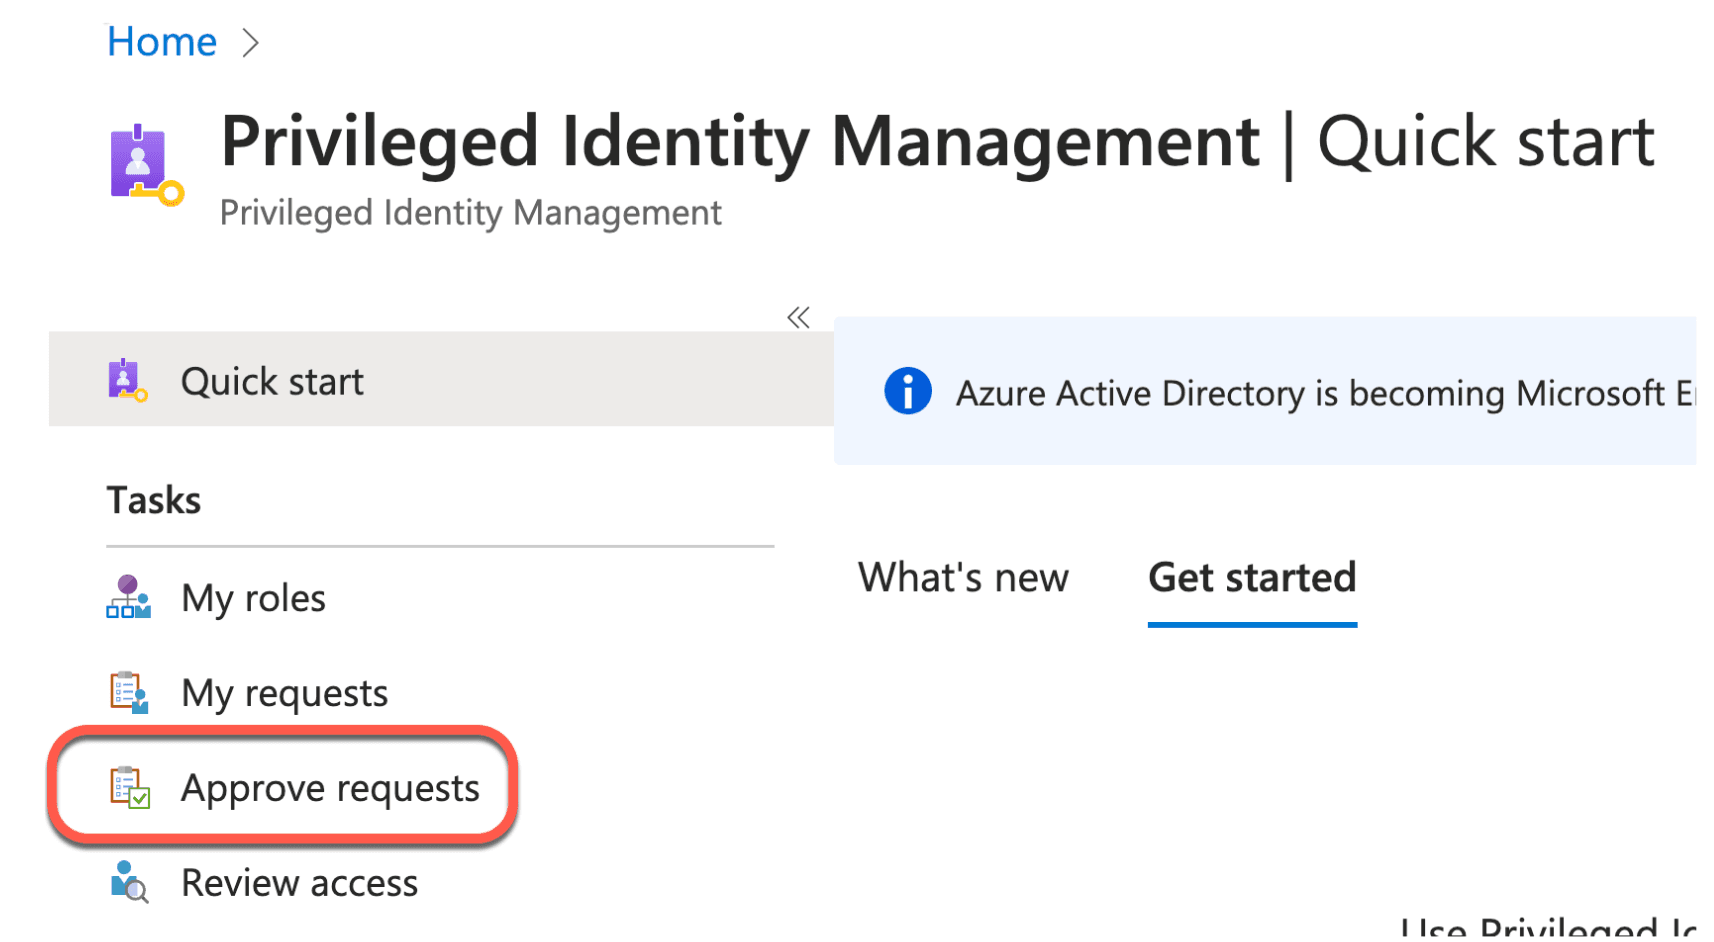Open Approve requests in Tasks
This screenshot has height=942, width=1714.
coord(330,788)
